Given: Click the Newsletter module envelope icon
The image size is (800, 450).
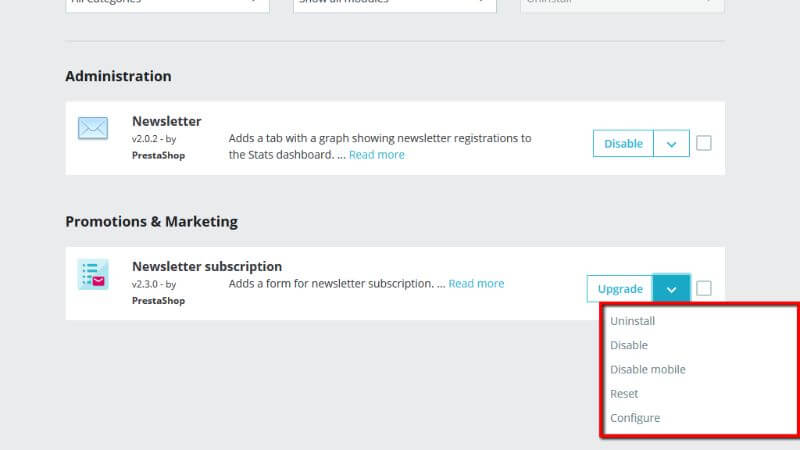Looking at the screenshot, I should click(93, 128).
